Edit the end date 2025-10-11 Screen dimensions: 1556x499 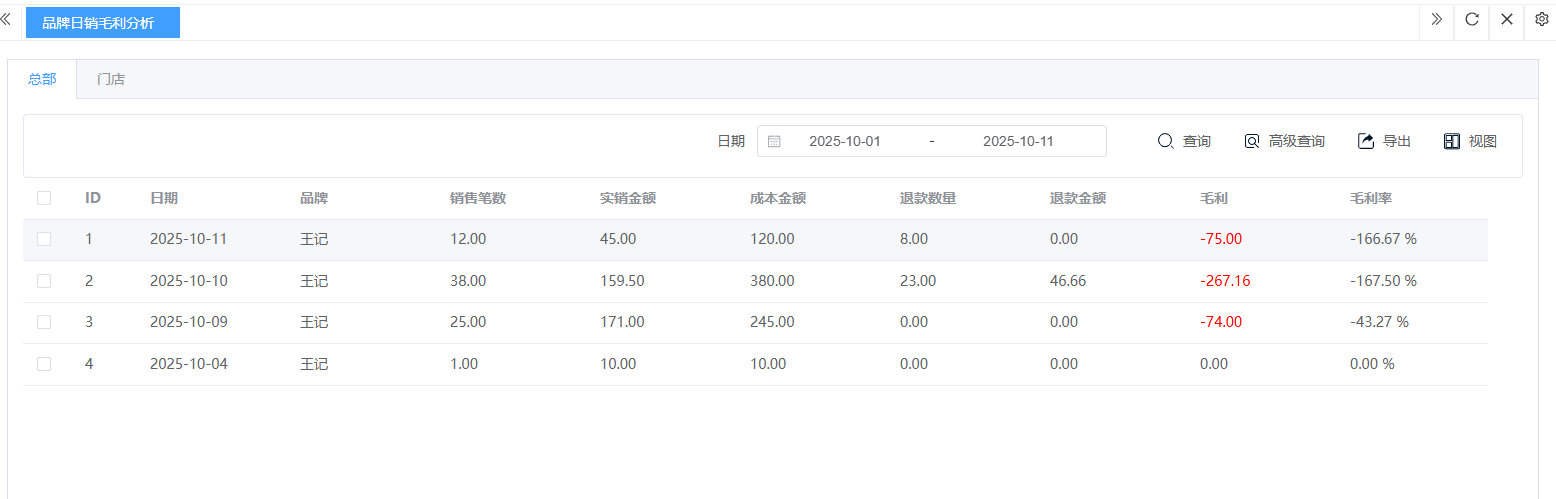1018,142
